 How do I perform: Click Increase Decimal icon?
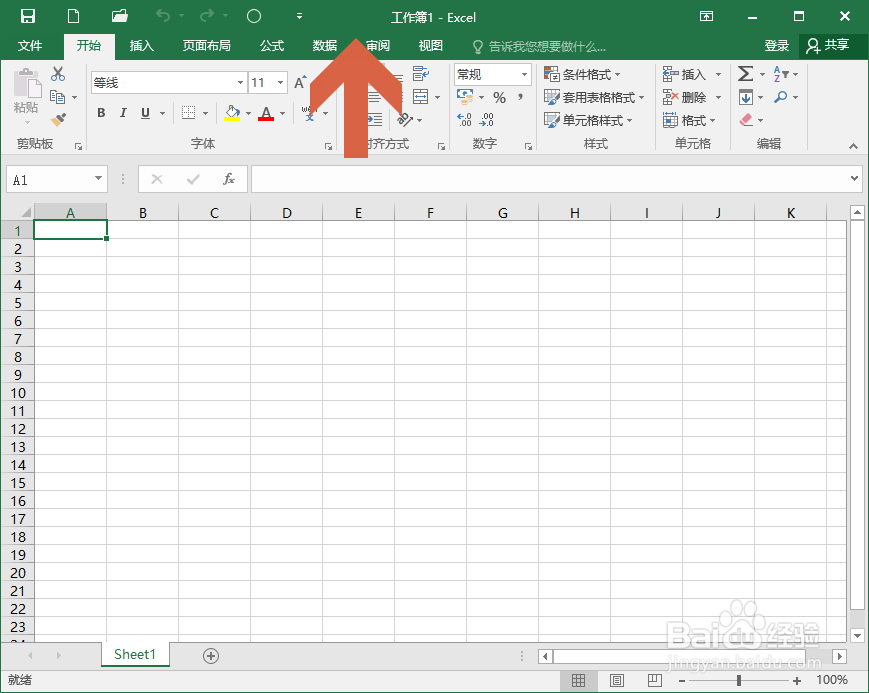tap(464, 119)
